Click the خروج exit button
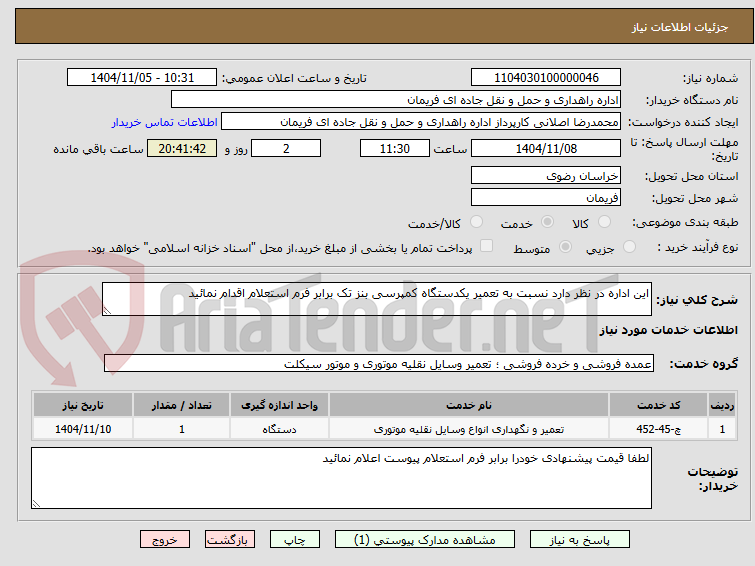This screenshot has width=755, height=566. [x=165, y=540]
